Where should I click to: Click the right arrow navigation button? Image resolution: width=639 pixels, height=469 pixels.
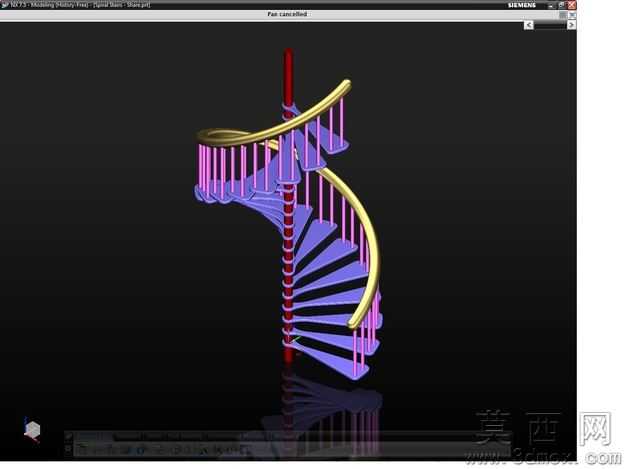point(571,25)
